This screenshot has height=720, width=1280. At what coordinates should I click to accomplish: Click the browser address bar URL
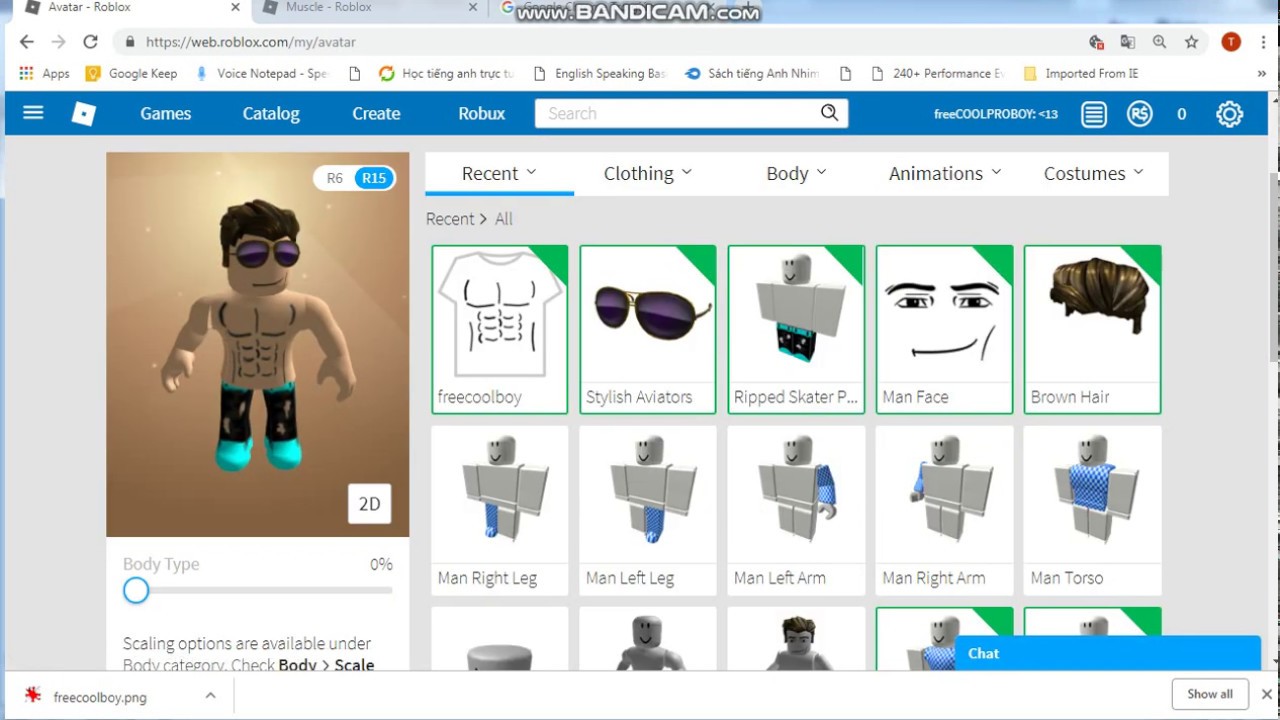pos(250,42)
